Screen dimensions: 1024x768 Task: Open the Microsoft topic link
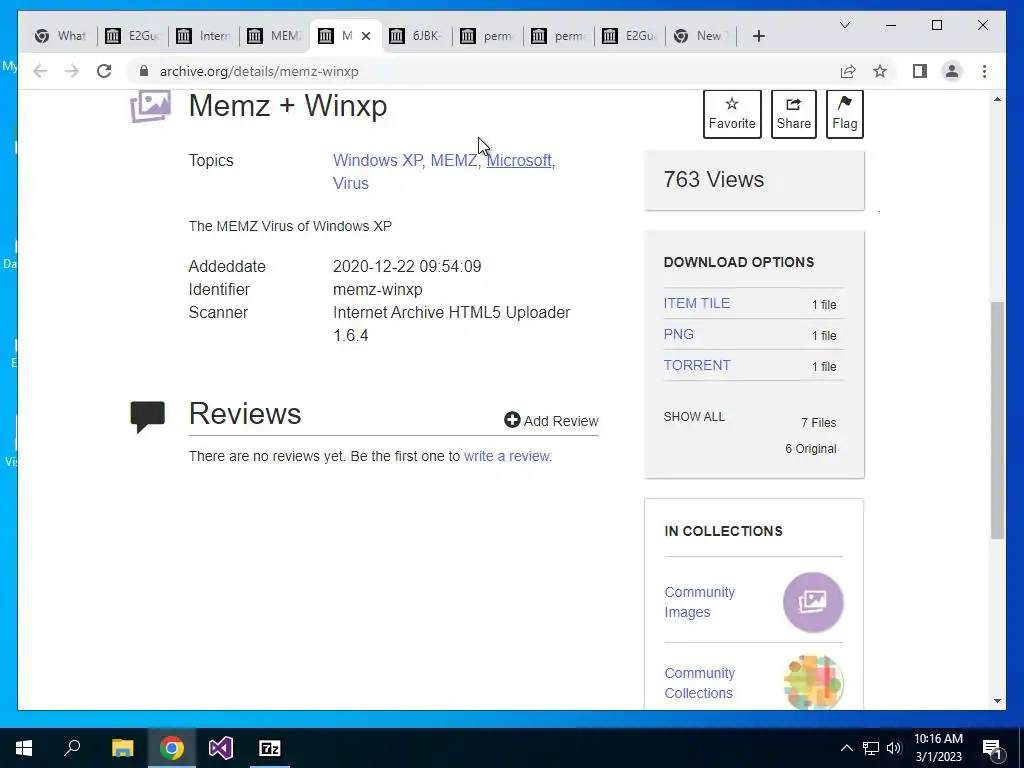(519, 160)
